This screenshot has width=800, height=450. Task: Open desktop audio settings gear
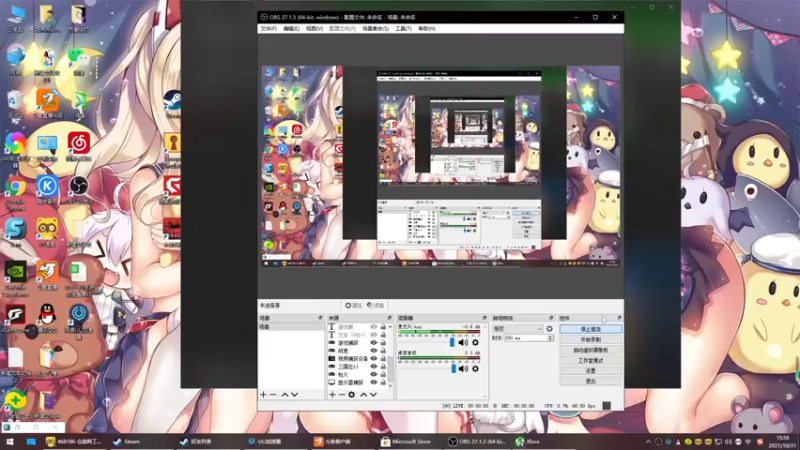click(476, 368)
